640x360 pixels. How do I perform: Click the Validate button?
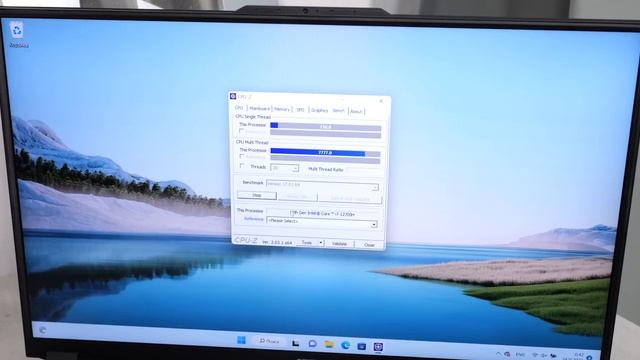[x=340, y=244]
